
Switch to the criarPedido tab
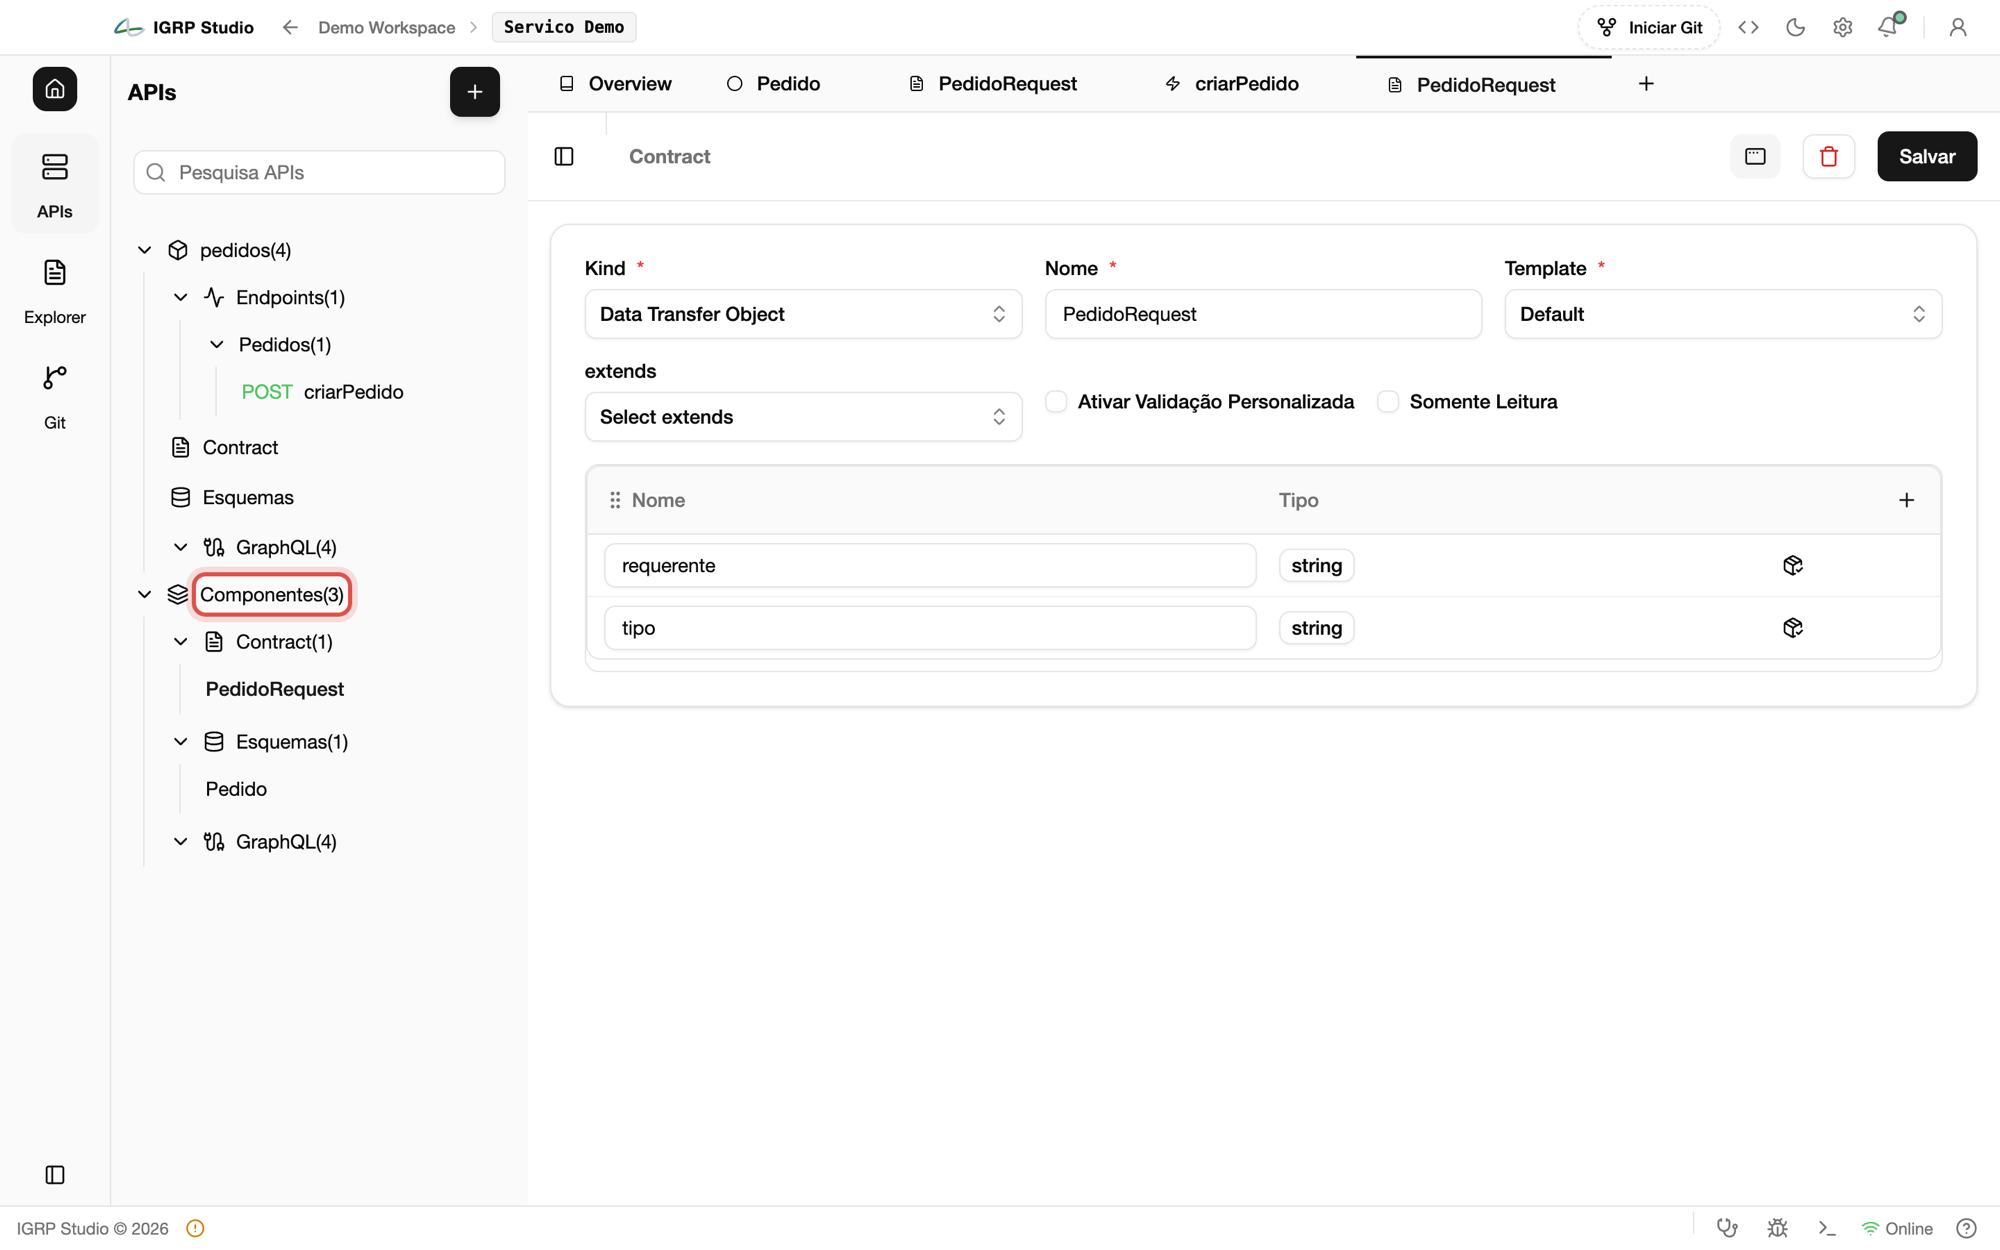click(1232, 84)
